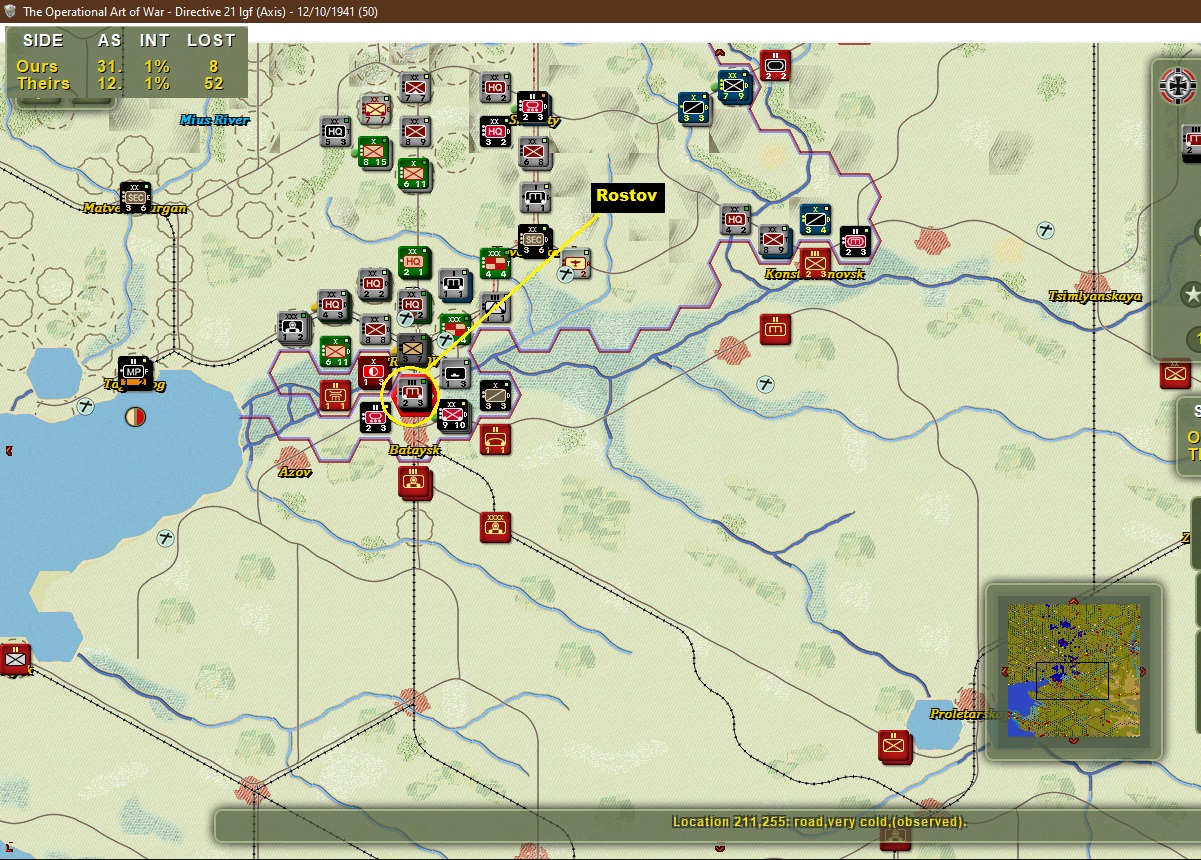This screenshot has width=1201, height=860.
Task: Select the red 1-3 counter with circle symbol
Action: point(374,371)
